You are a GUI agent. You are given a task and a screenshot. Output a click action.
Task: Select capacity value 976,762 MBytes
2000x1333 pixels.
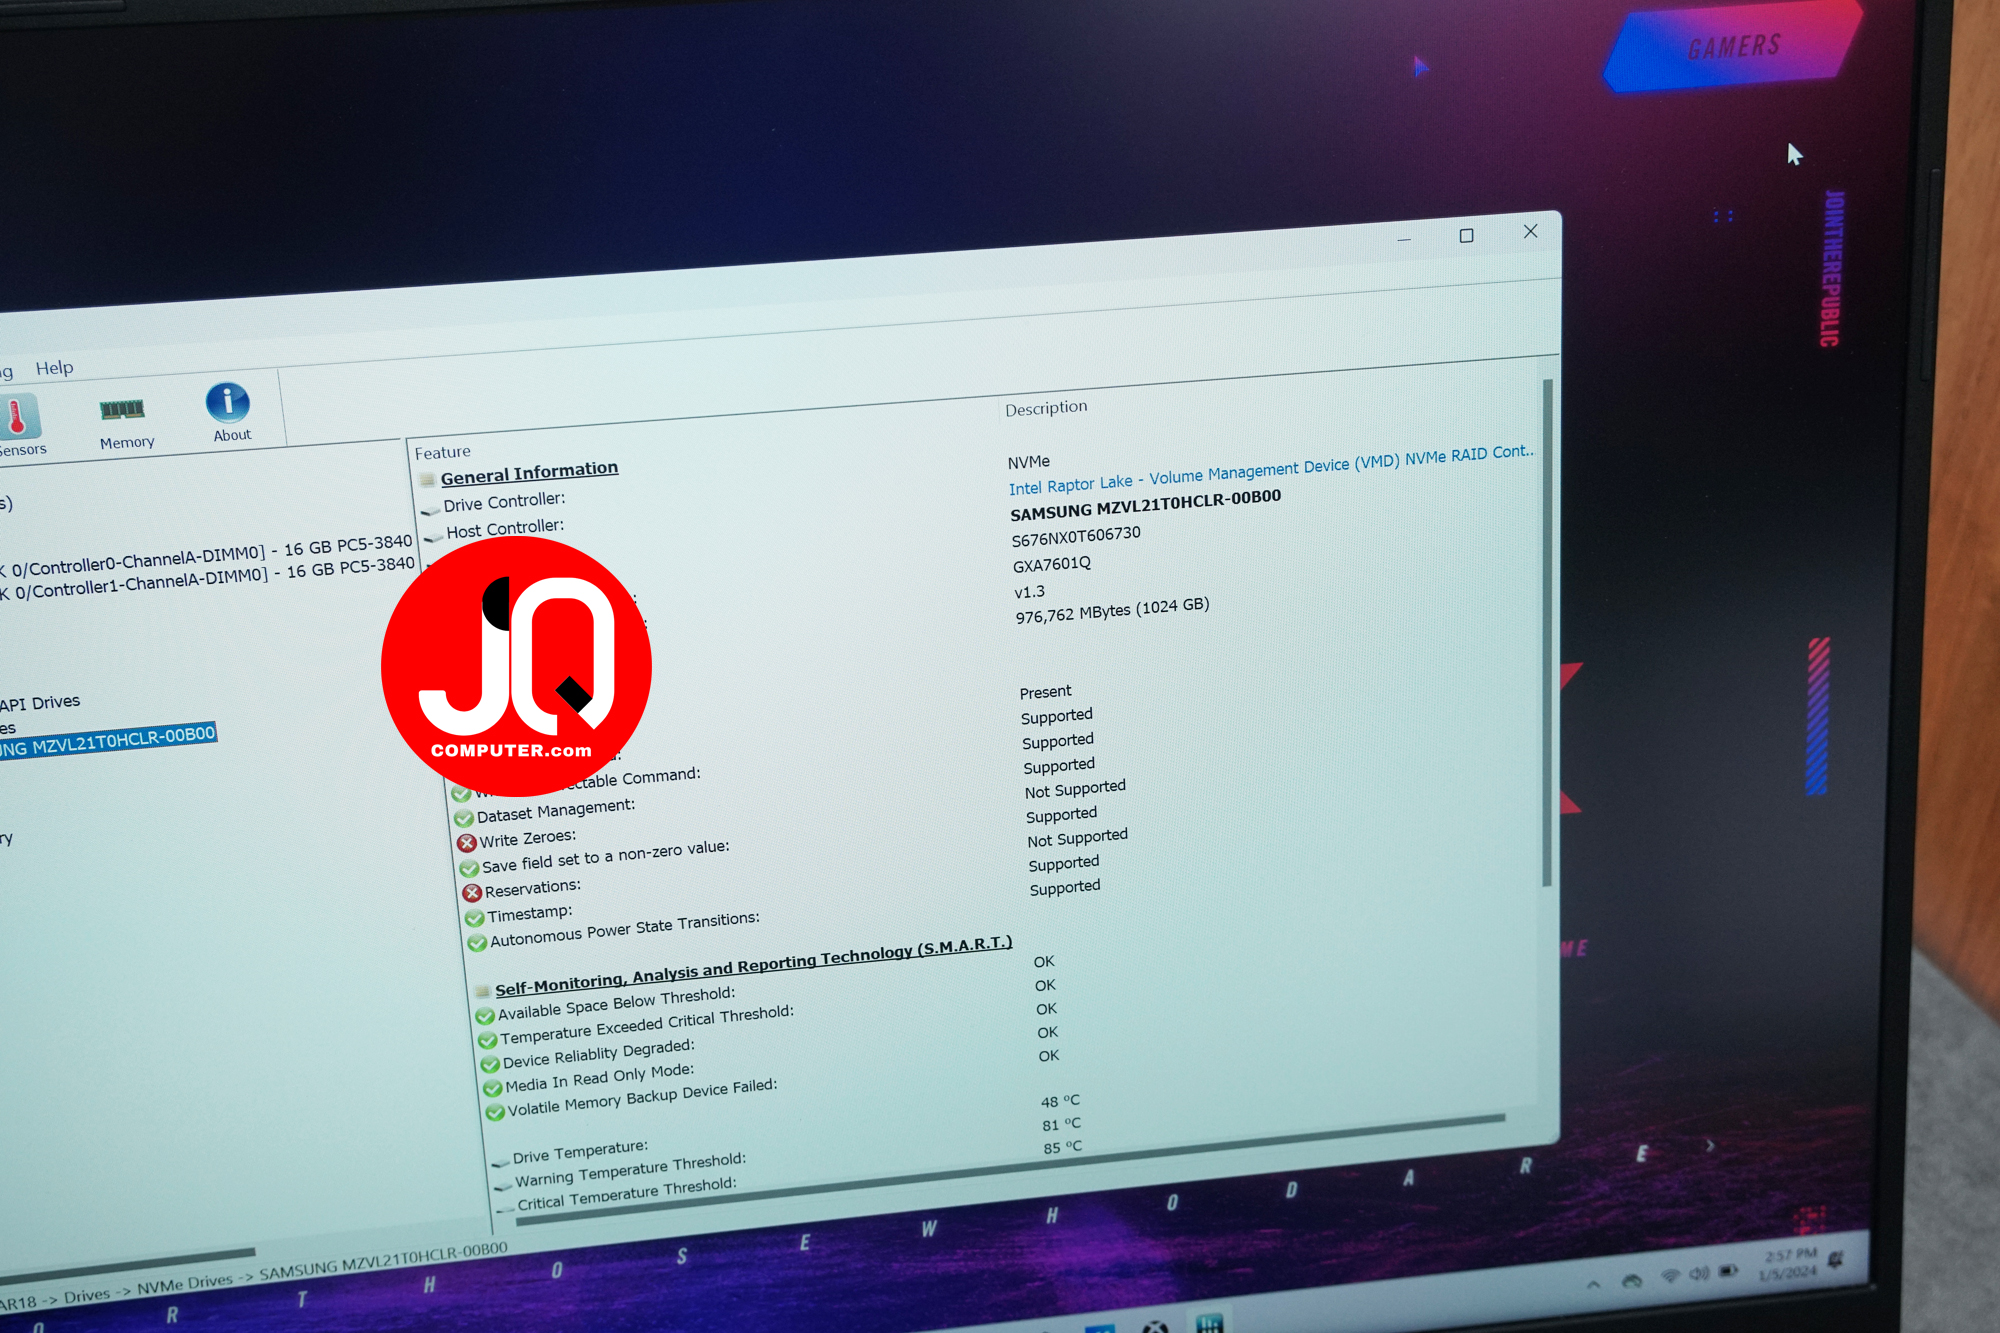[x=1112, y=610]
